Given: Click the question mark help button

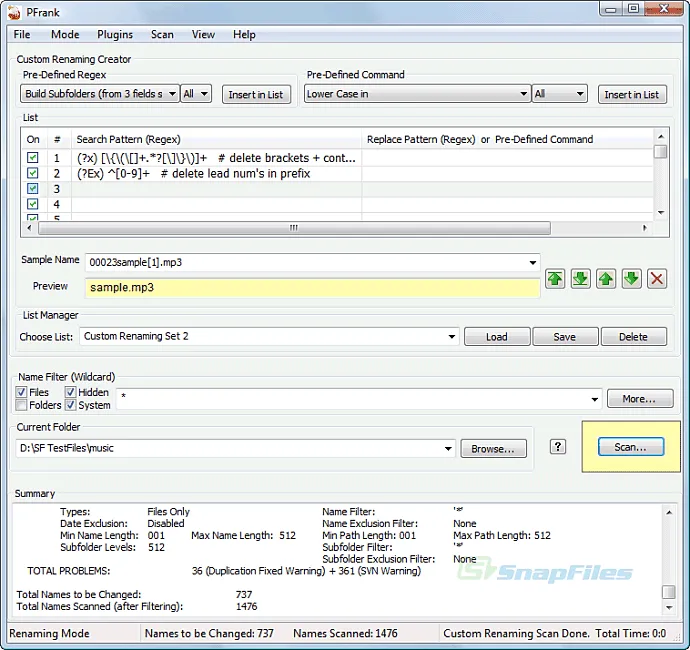Looking at the screenshot, I should tap(559, 447).
